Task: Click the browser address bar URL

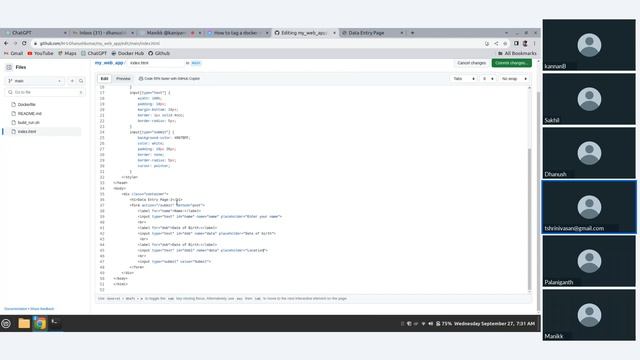Action: click(100, 43)
